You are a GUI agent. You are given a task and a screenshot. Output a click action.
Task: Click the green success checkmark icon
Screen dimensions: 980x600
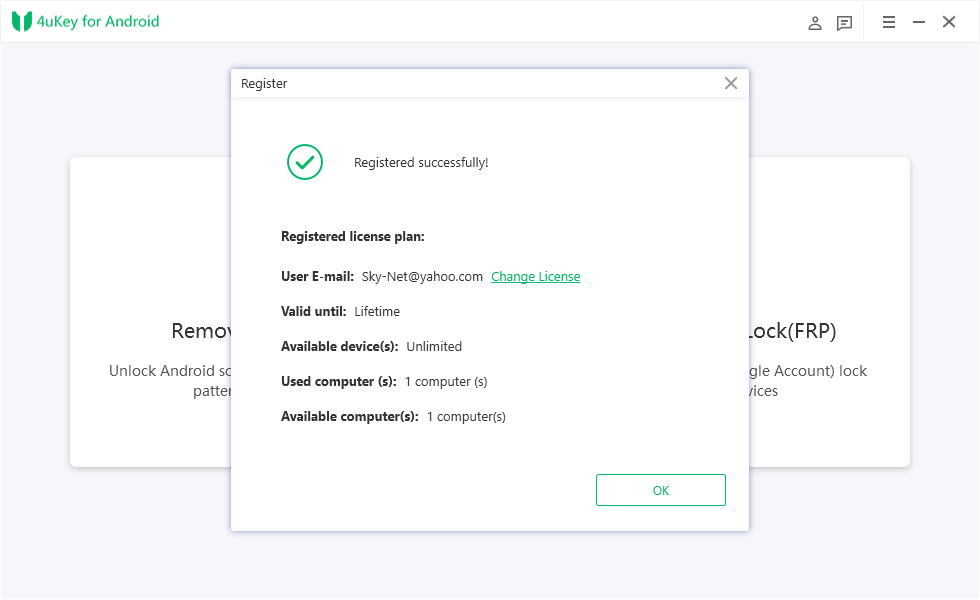(305, 162)
